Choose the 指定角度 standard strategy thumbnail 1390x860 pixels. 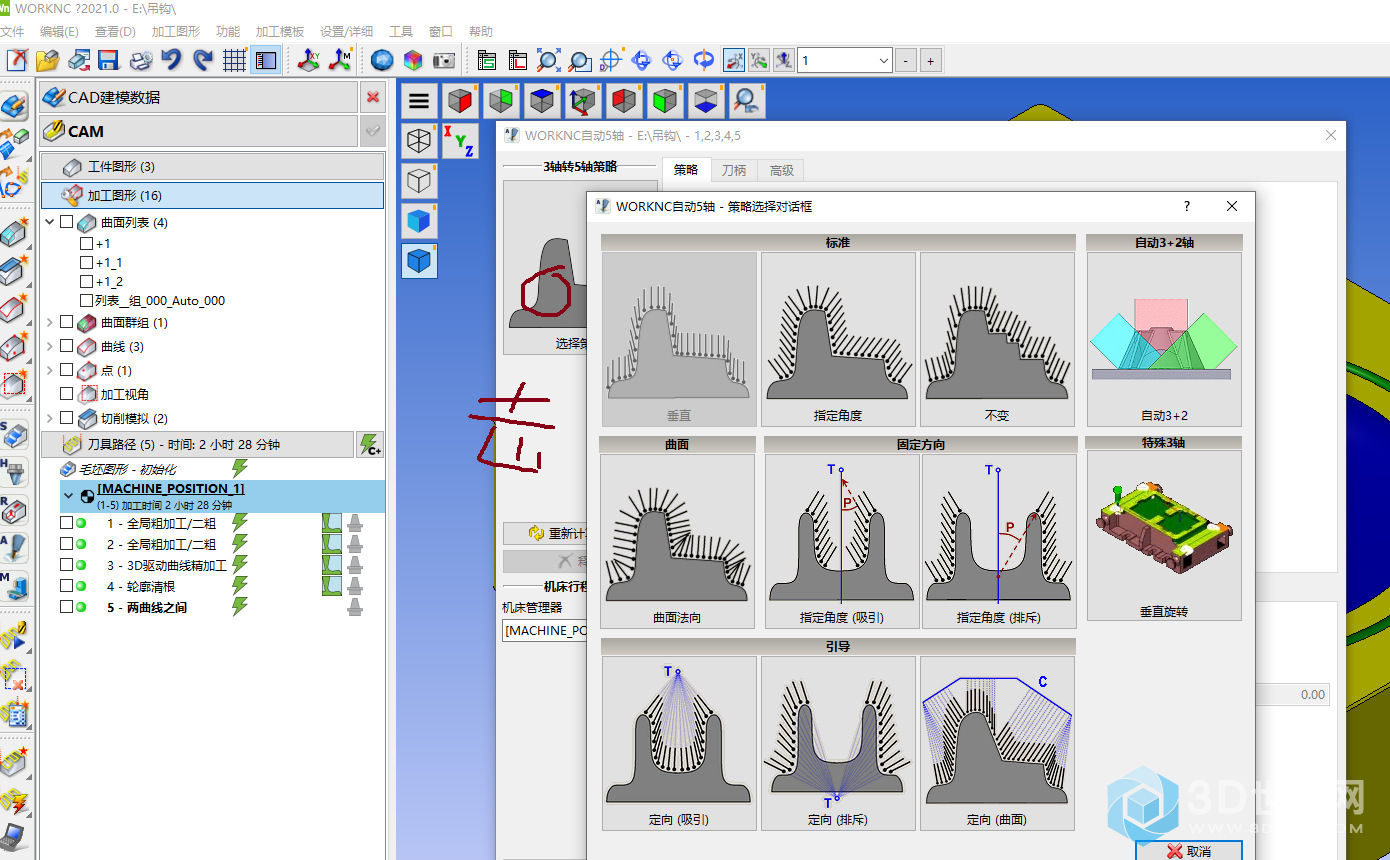(838, 339)
